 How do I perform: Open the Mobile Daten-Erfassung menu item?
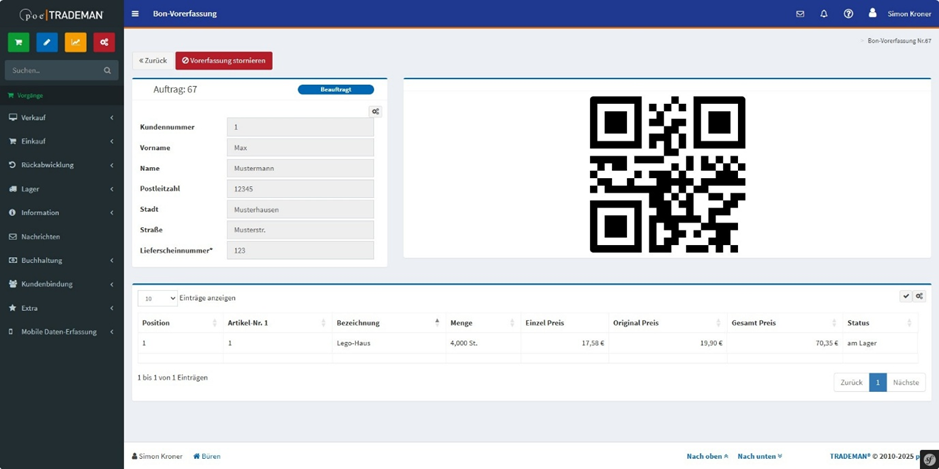point(62,332)
